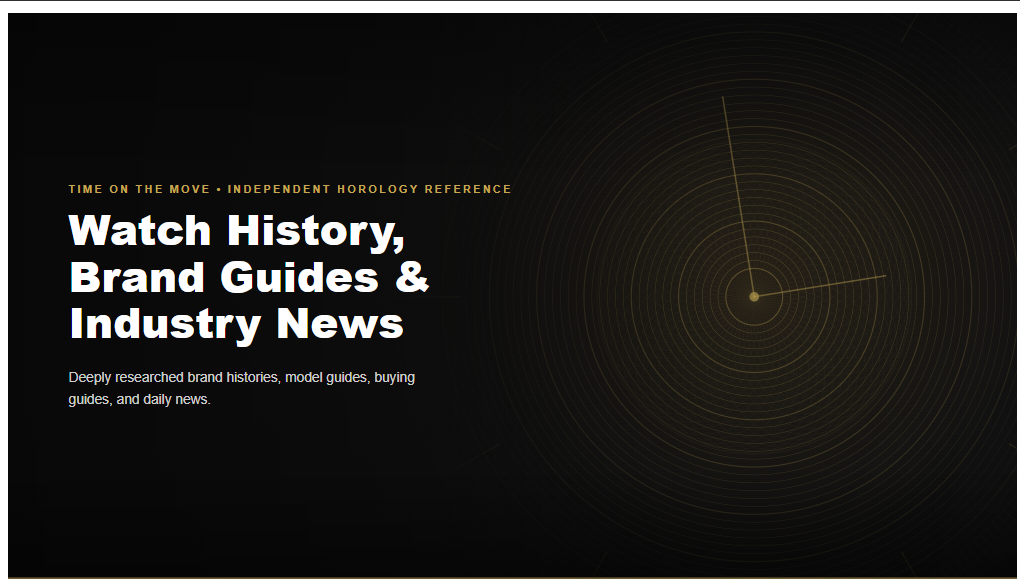Click the ampersand in the headline

pyautogui.click(x=412, y=276)
